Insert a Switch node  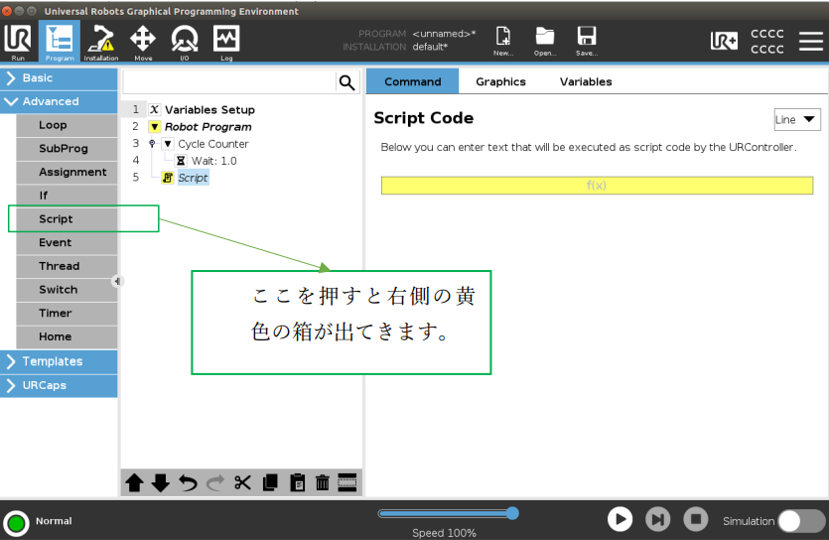tap(67, 290)
